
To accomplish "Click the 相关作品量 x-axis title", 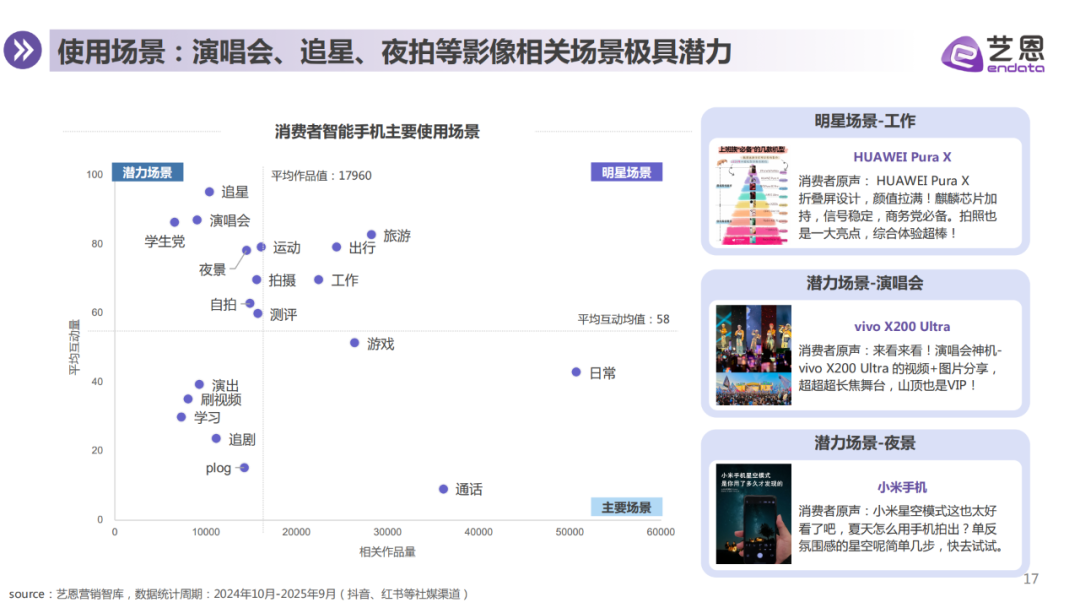I will 387,552.
